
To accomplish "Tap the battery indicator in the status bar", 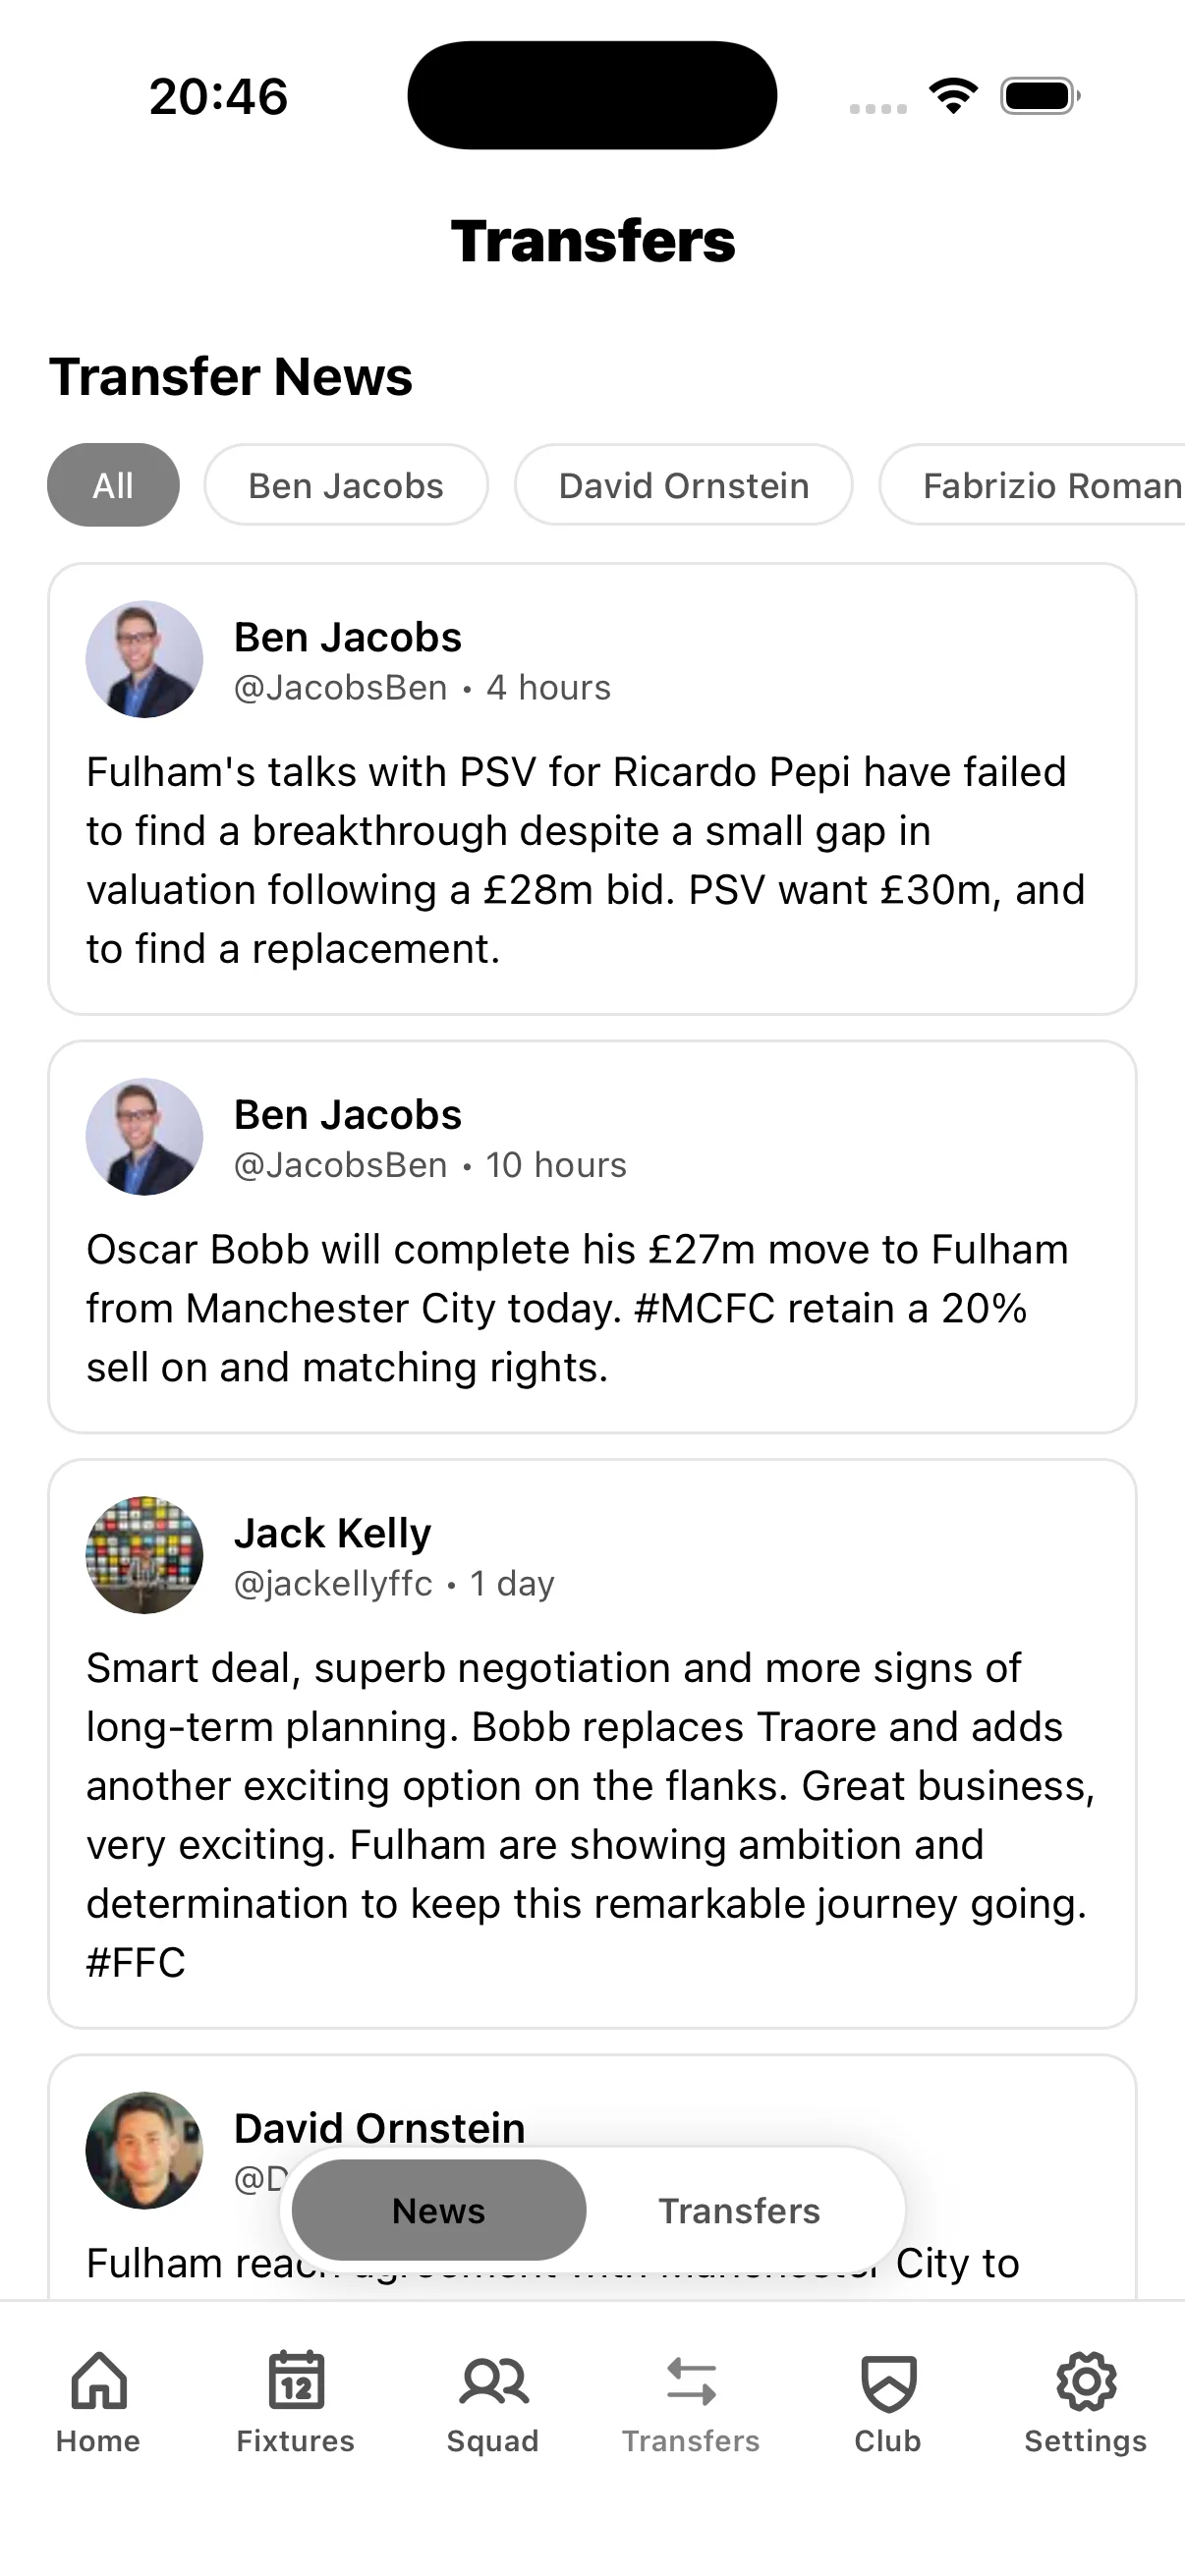I will point(1036,94).
